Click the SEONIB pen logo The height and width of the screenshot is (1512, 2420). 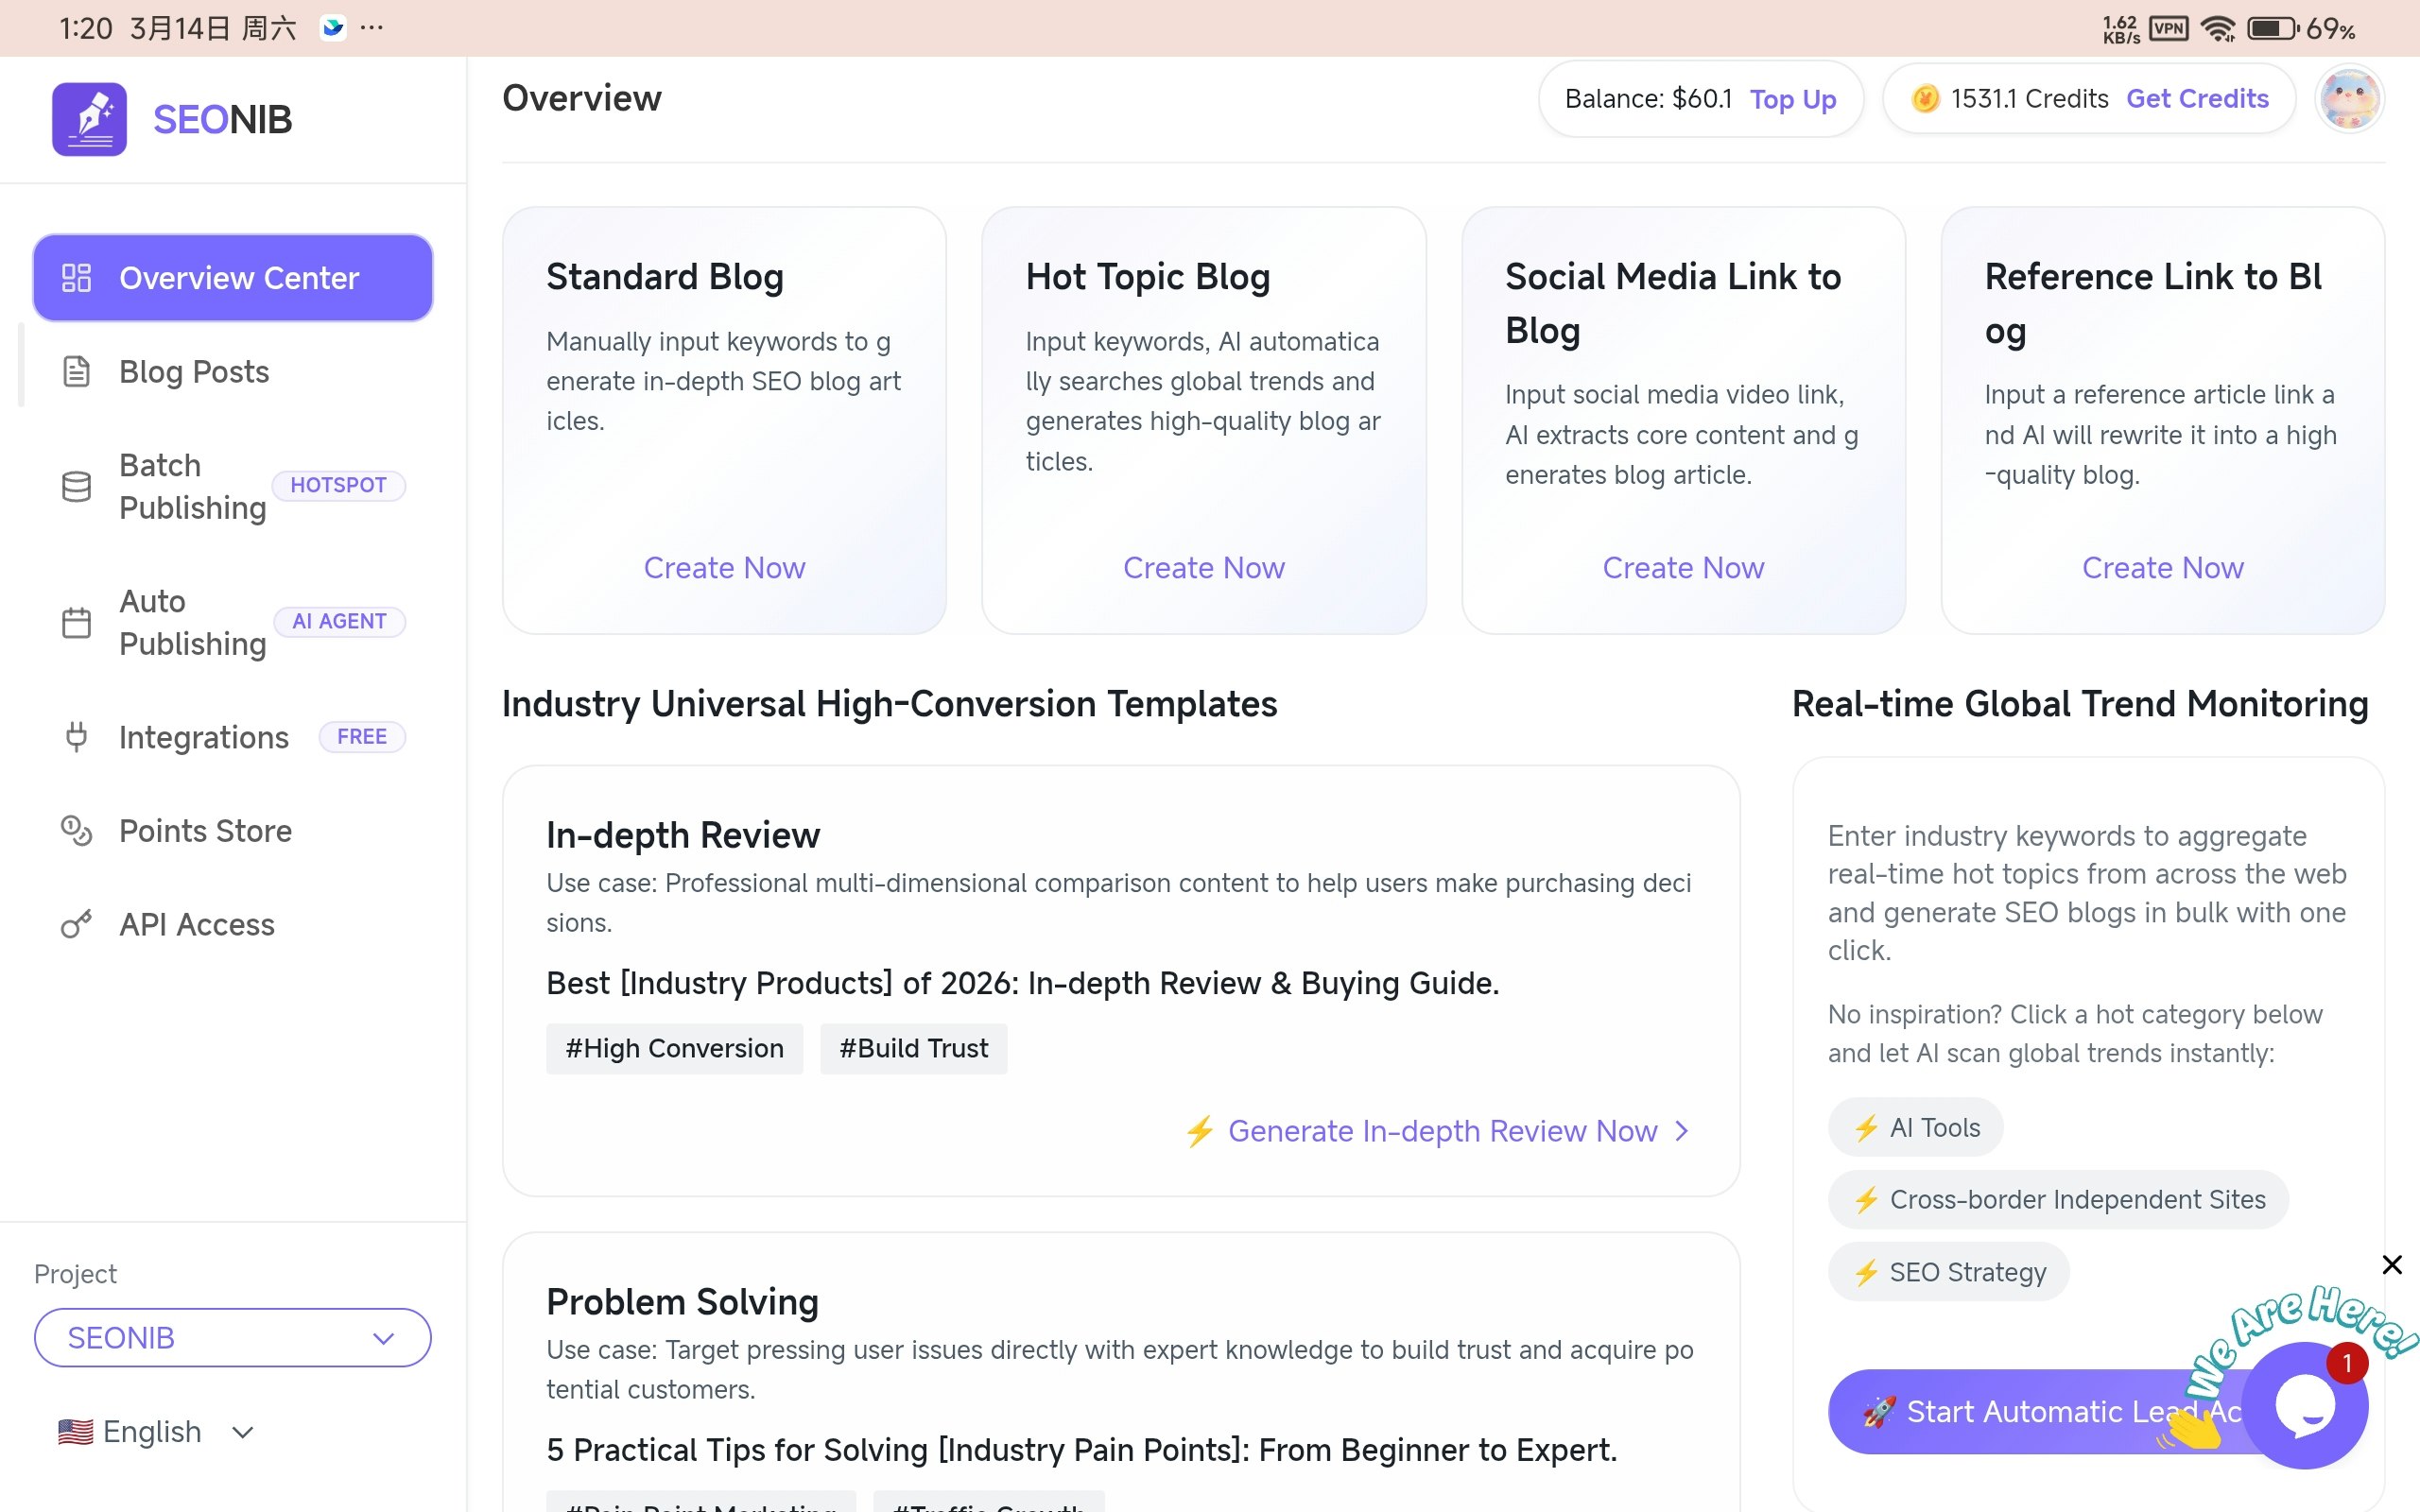coord(89,117)
